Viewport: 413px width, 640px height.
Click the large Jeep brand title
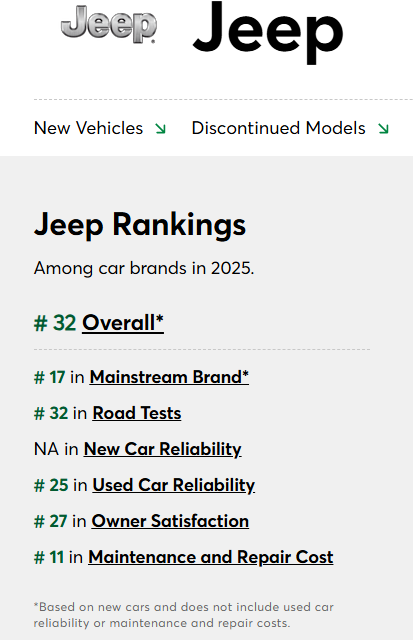(268, 33)
